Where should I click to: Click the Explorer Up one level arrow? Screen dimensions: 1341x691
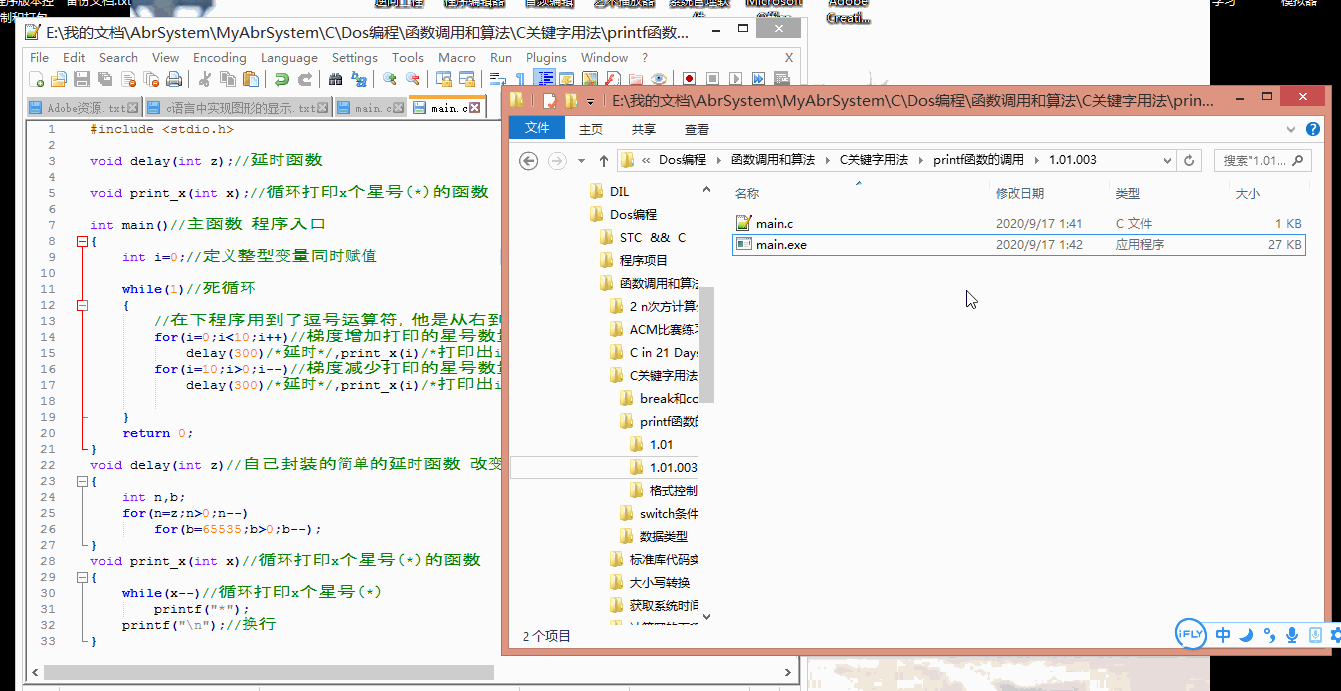pyautogui.click(x=603, y=160)
